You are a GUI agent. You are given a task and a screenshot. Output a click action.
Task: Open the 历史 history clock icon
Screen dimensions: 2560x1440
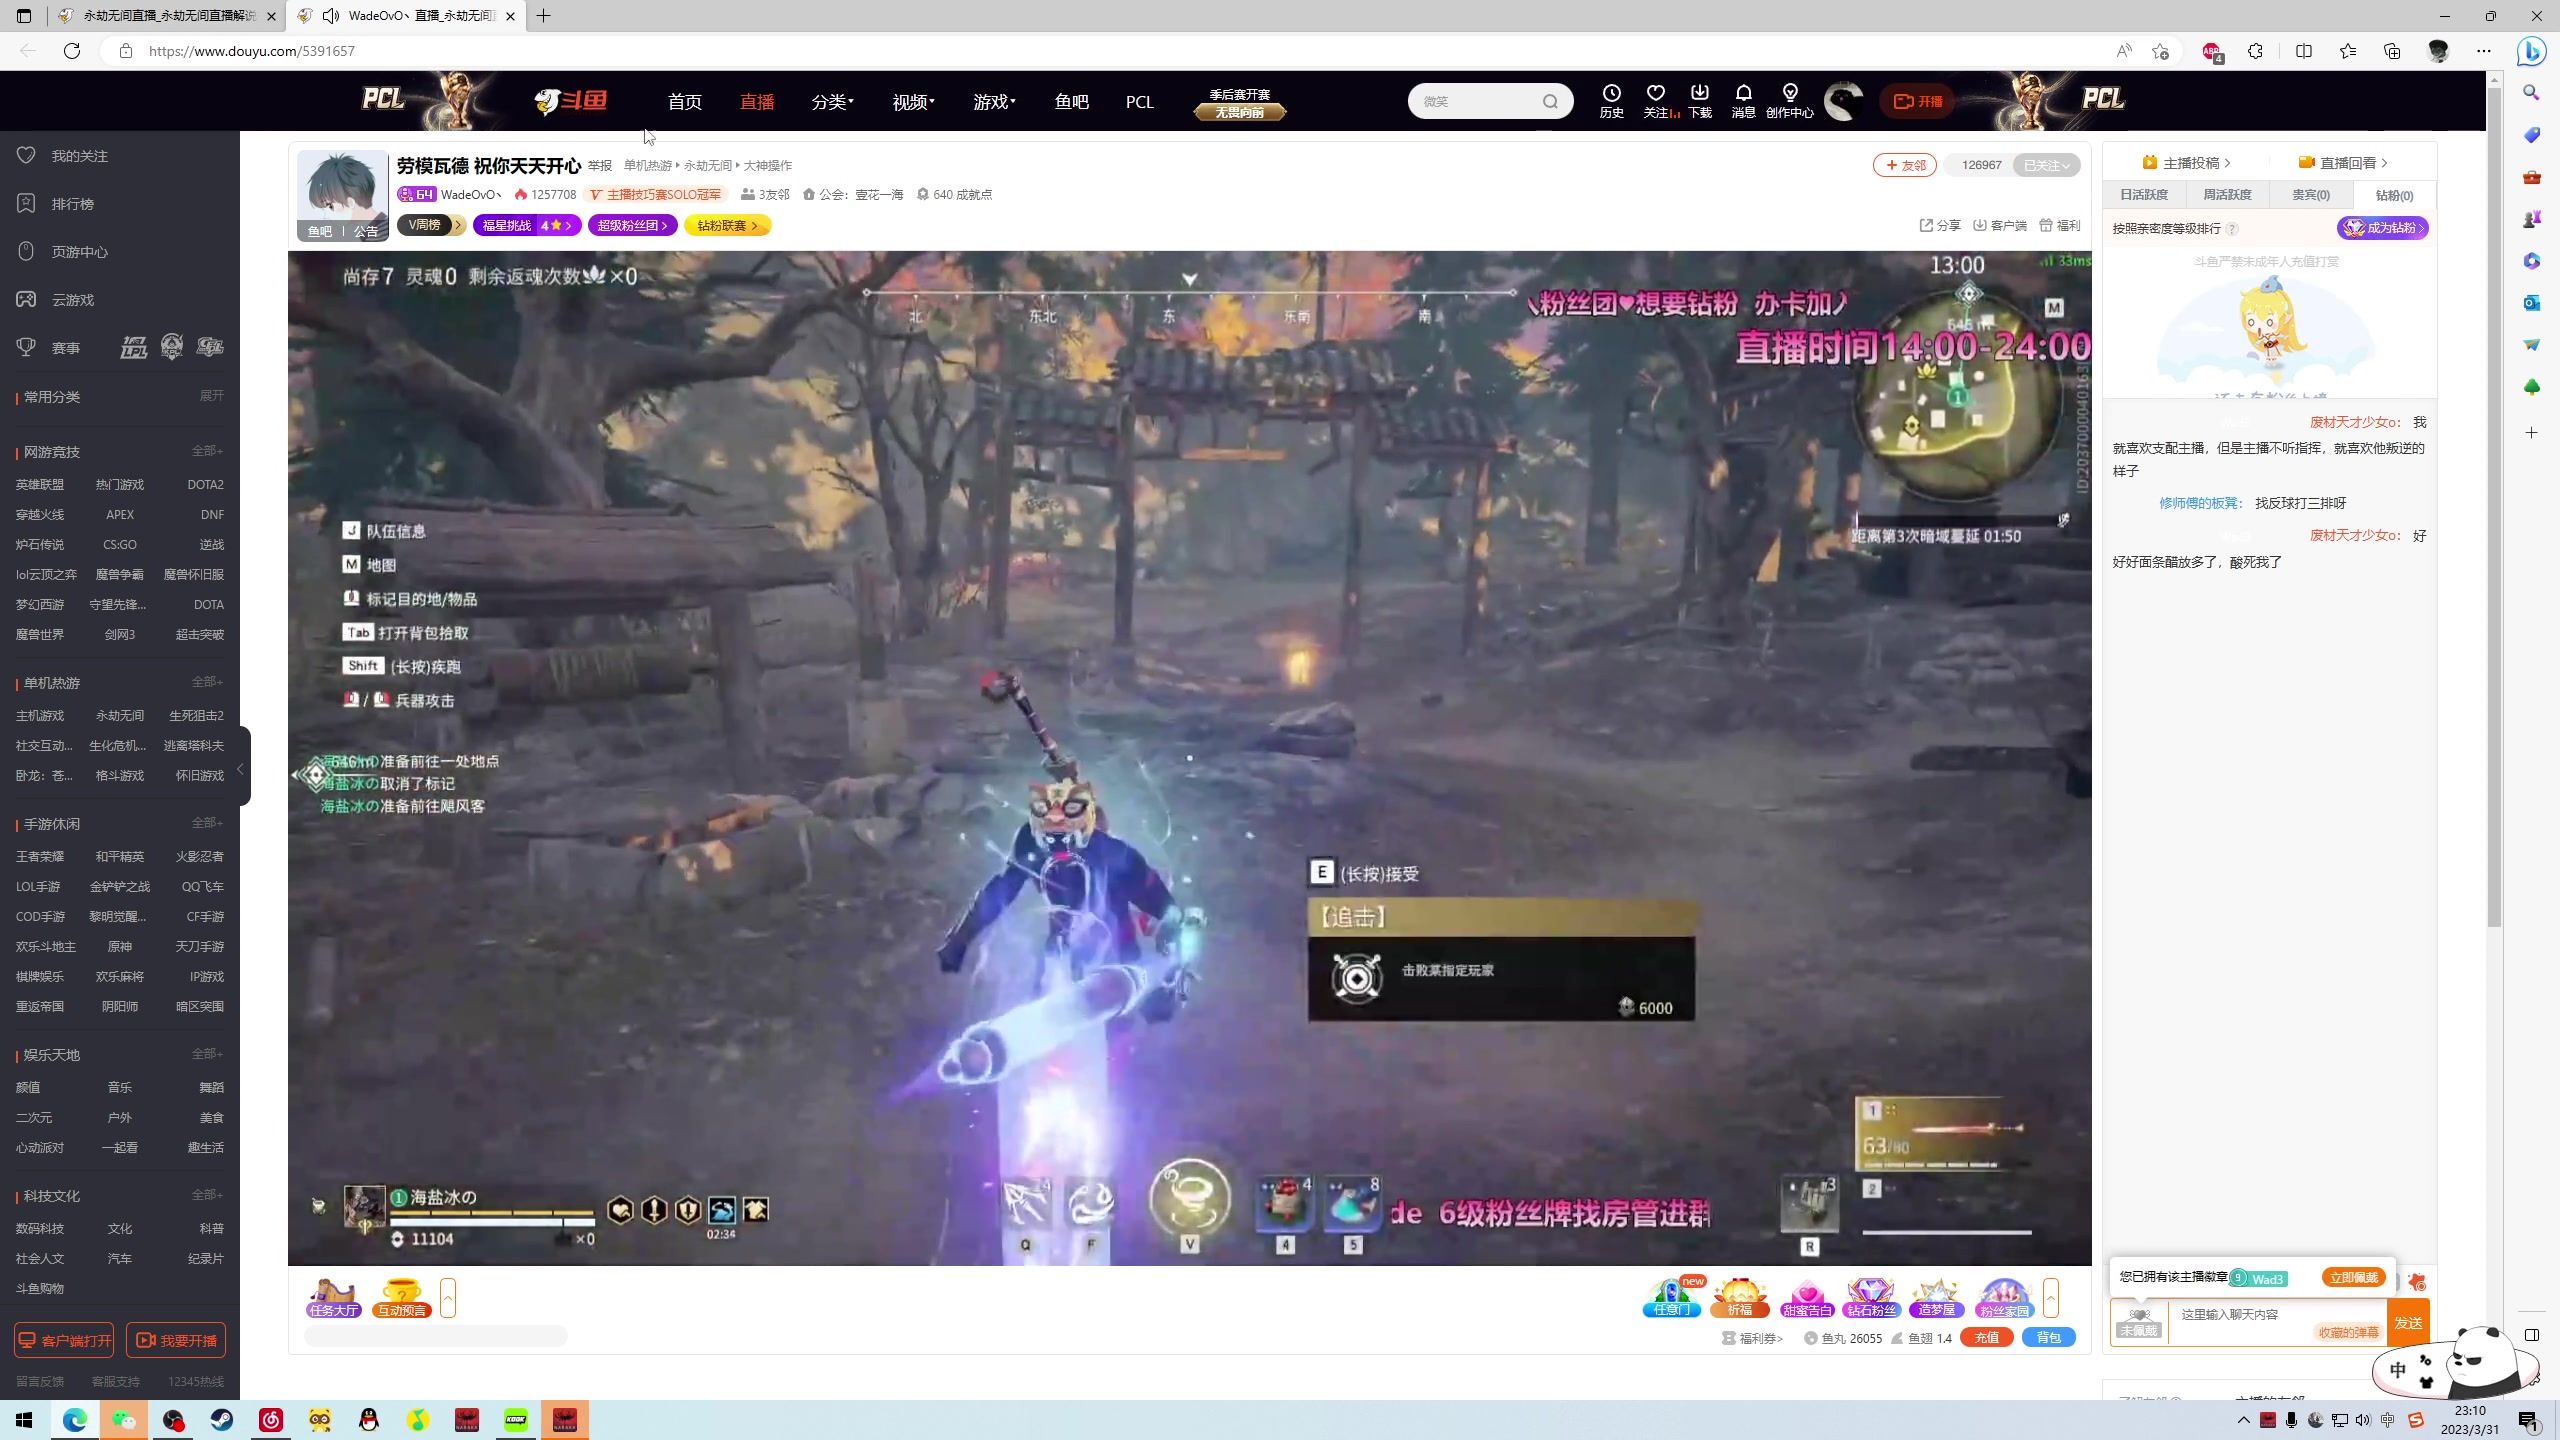click(1611, 94)
